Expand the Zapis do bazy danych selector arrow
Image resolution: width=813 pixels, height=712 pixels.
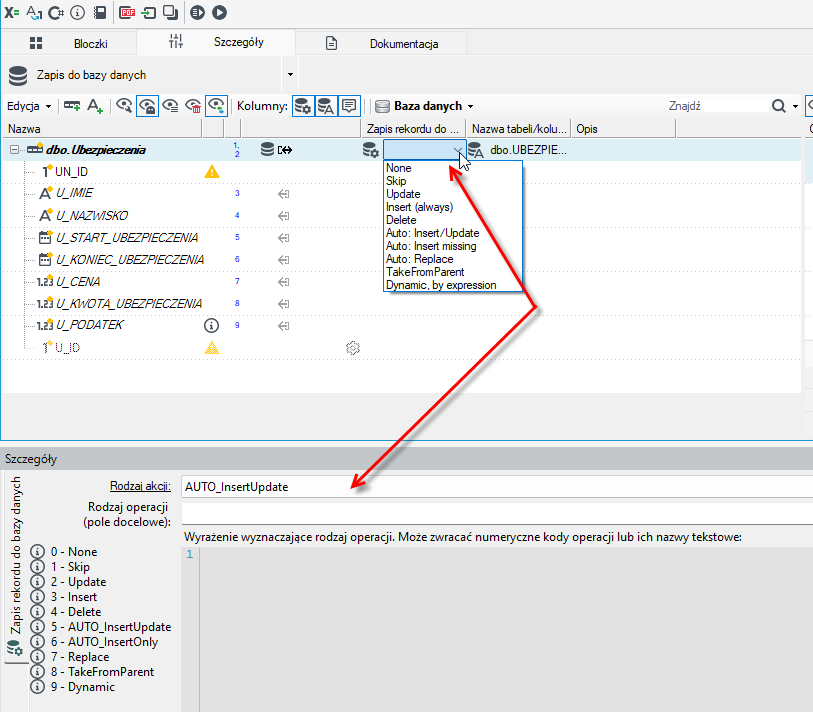pos(290,75)
